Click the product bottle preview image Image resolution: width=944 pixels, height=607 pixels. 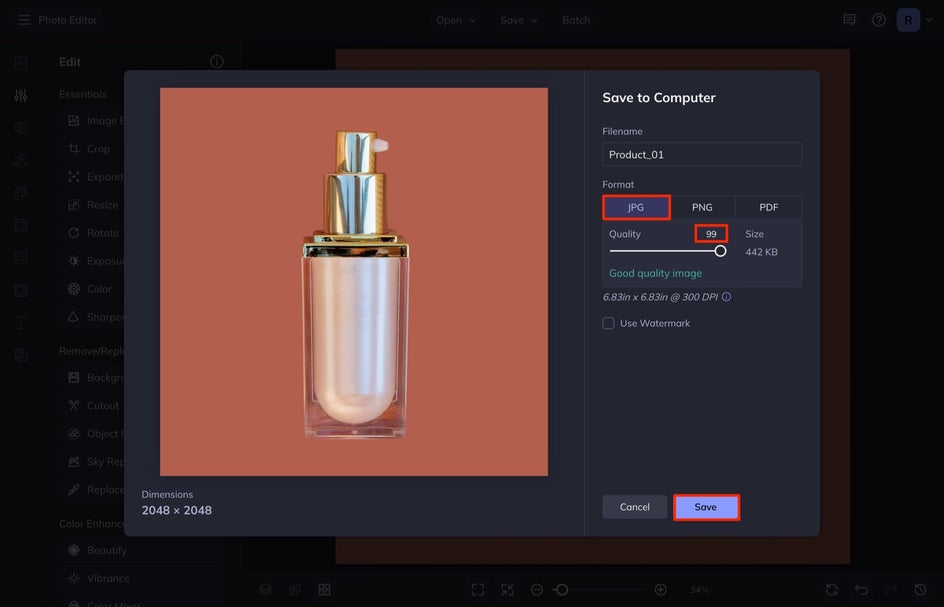point(354,282)
